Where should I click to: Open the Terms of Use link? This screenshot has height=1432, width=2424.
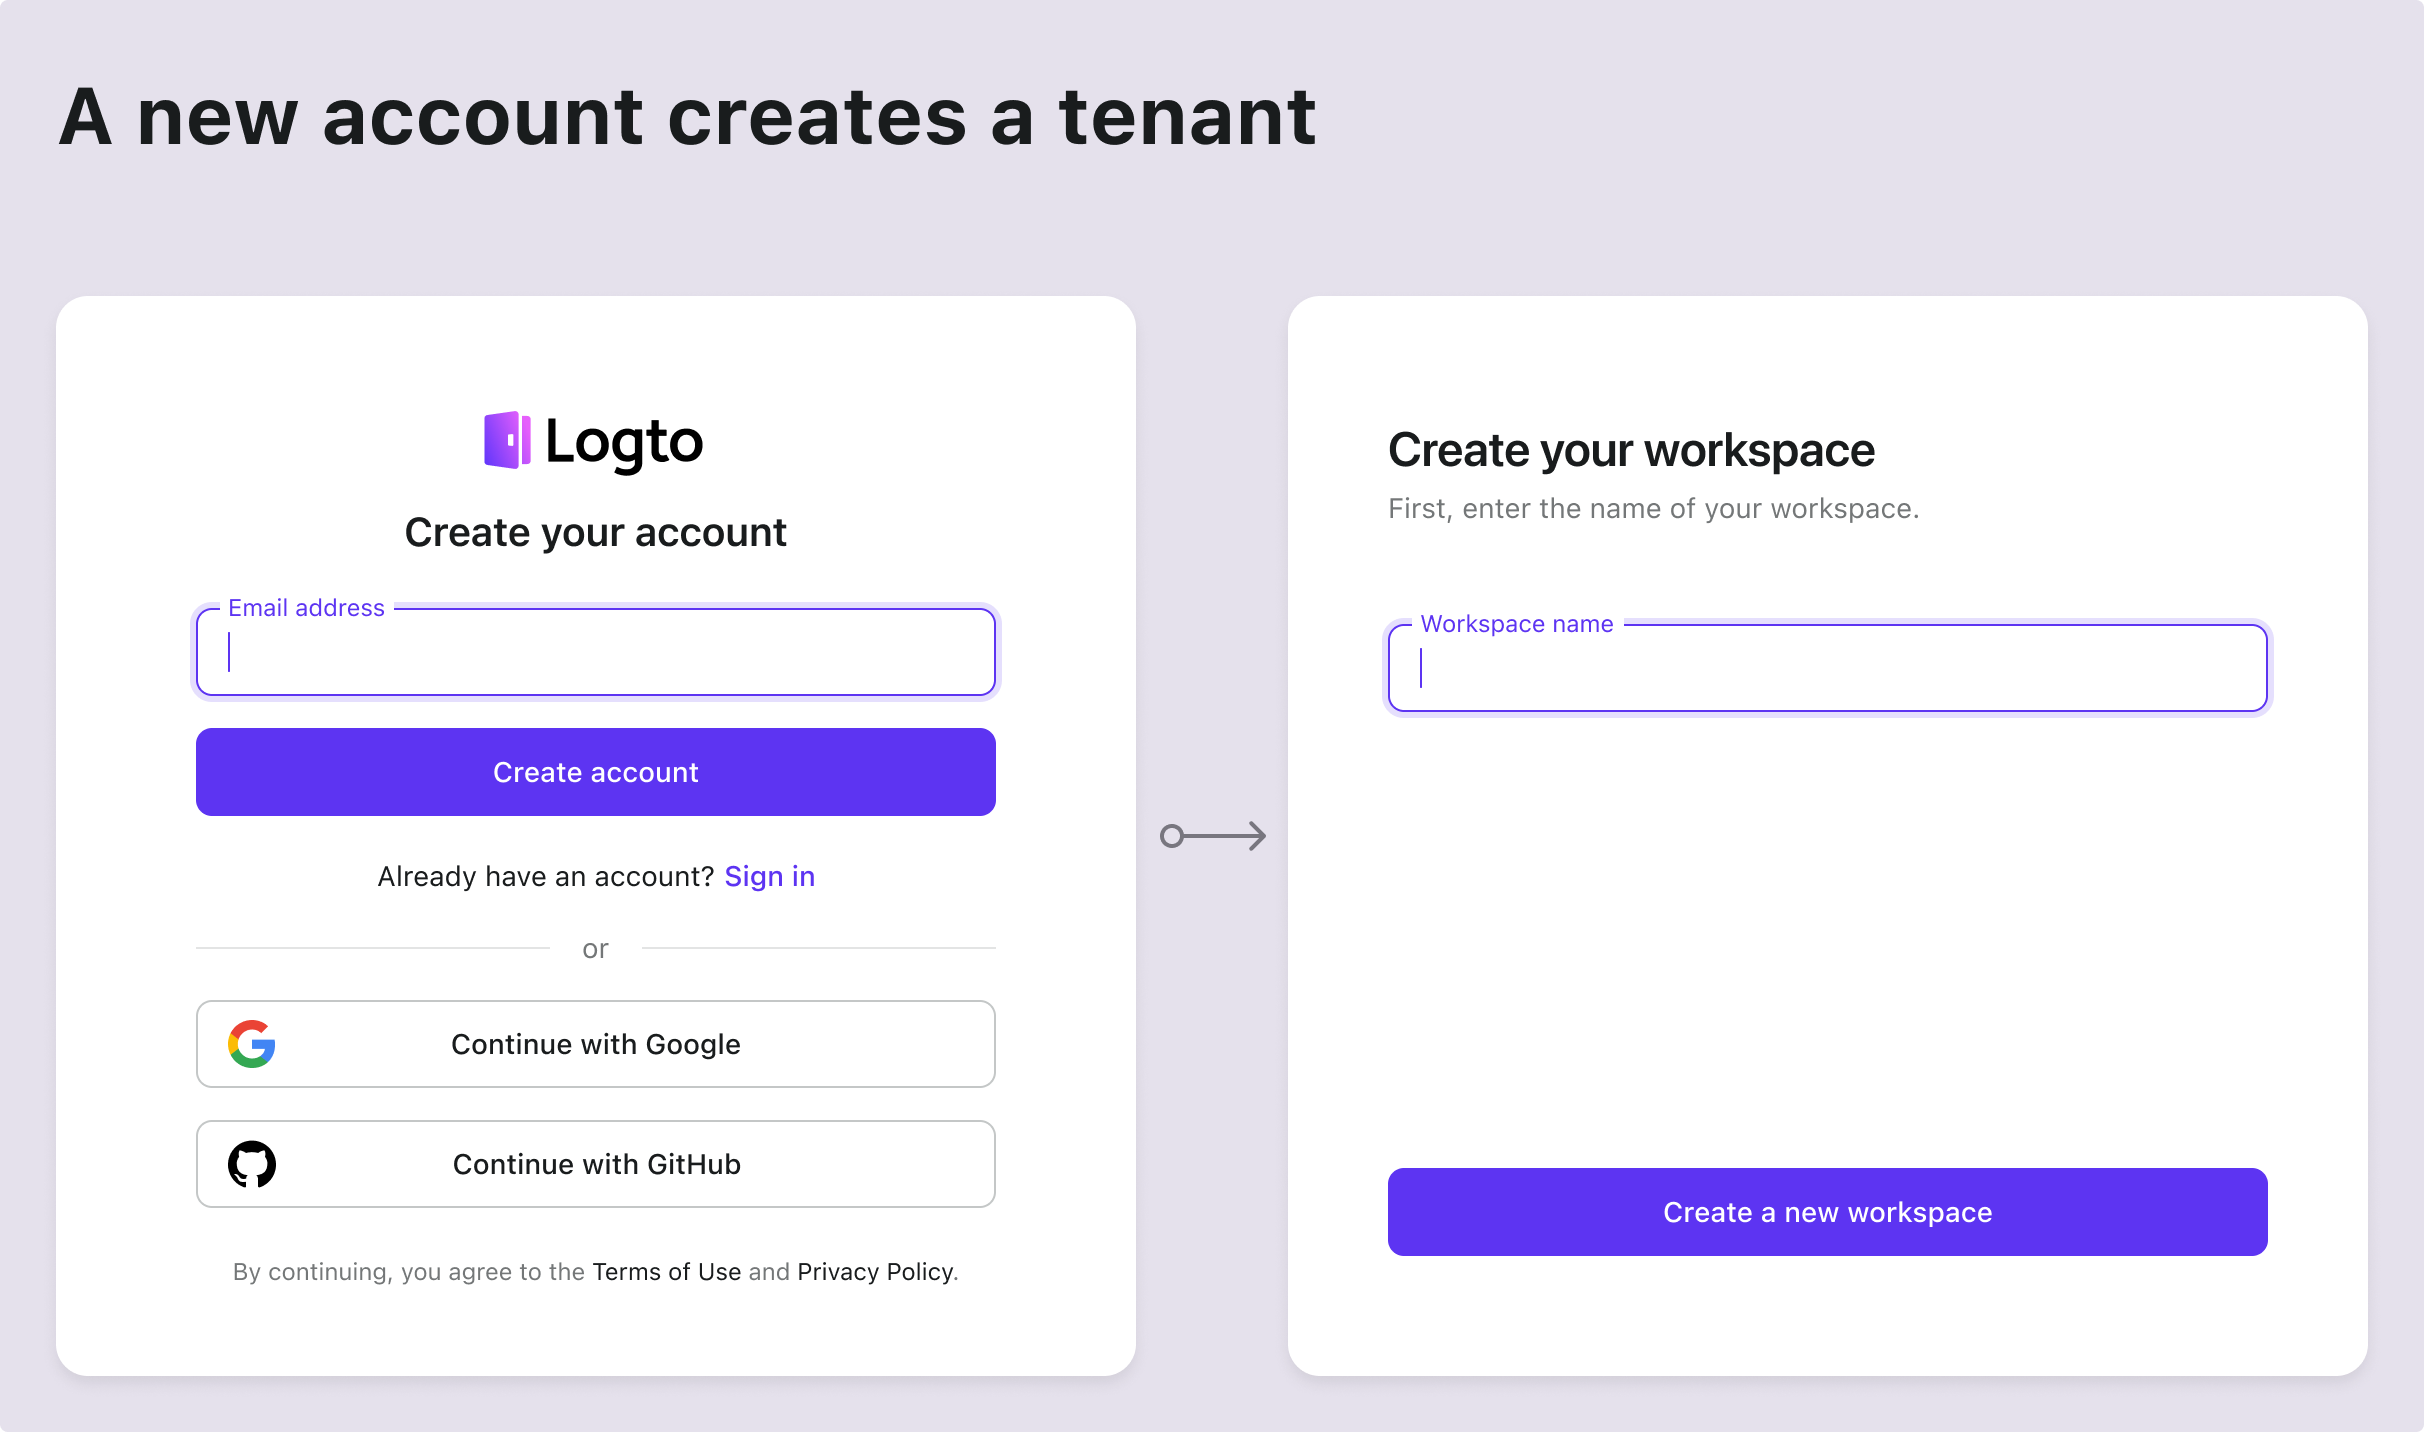[666, 1271]
